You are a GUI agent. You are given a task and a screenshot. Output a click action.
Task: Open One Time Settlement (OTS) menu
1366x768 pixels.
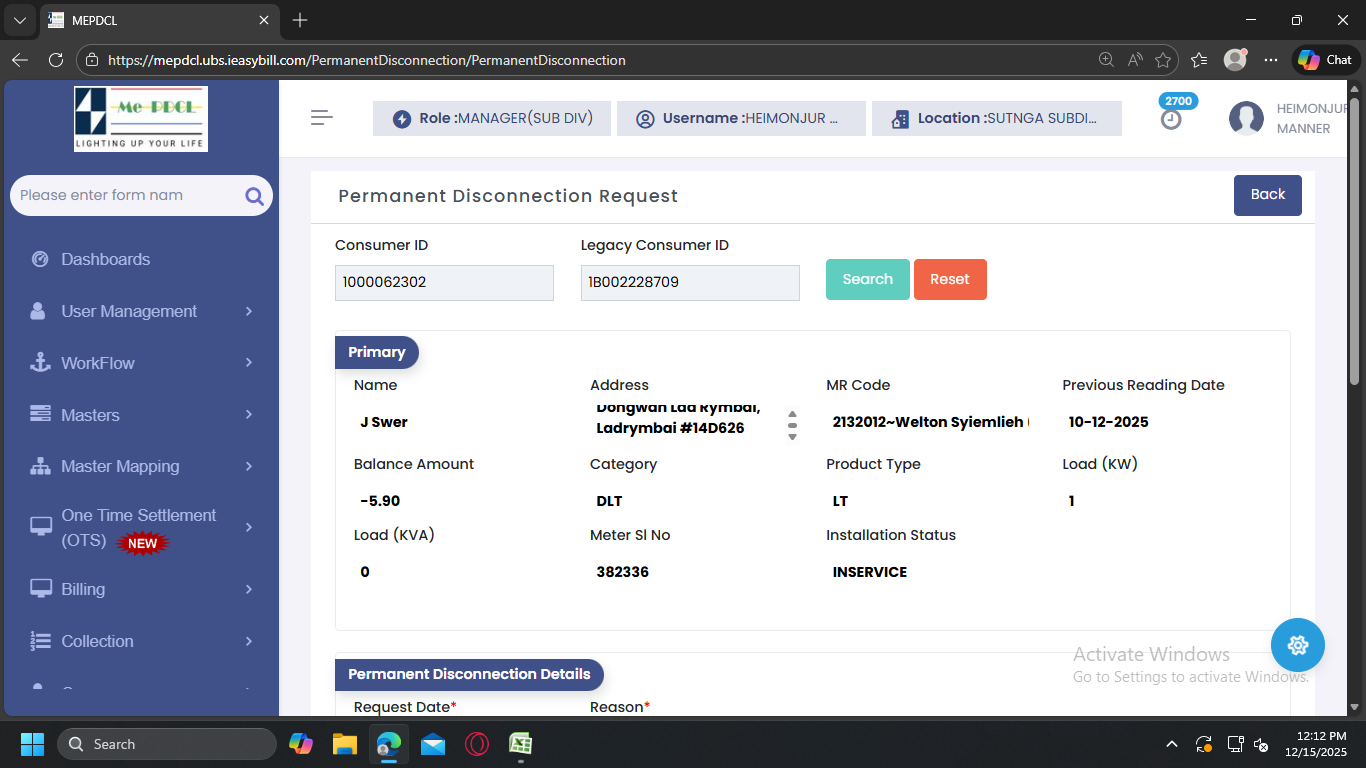[x=140, y=527]
